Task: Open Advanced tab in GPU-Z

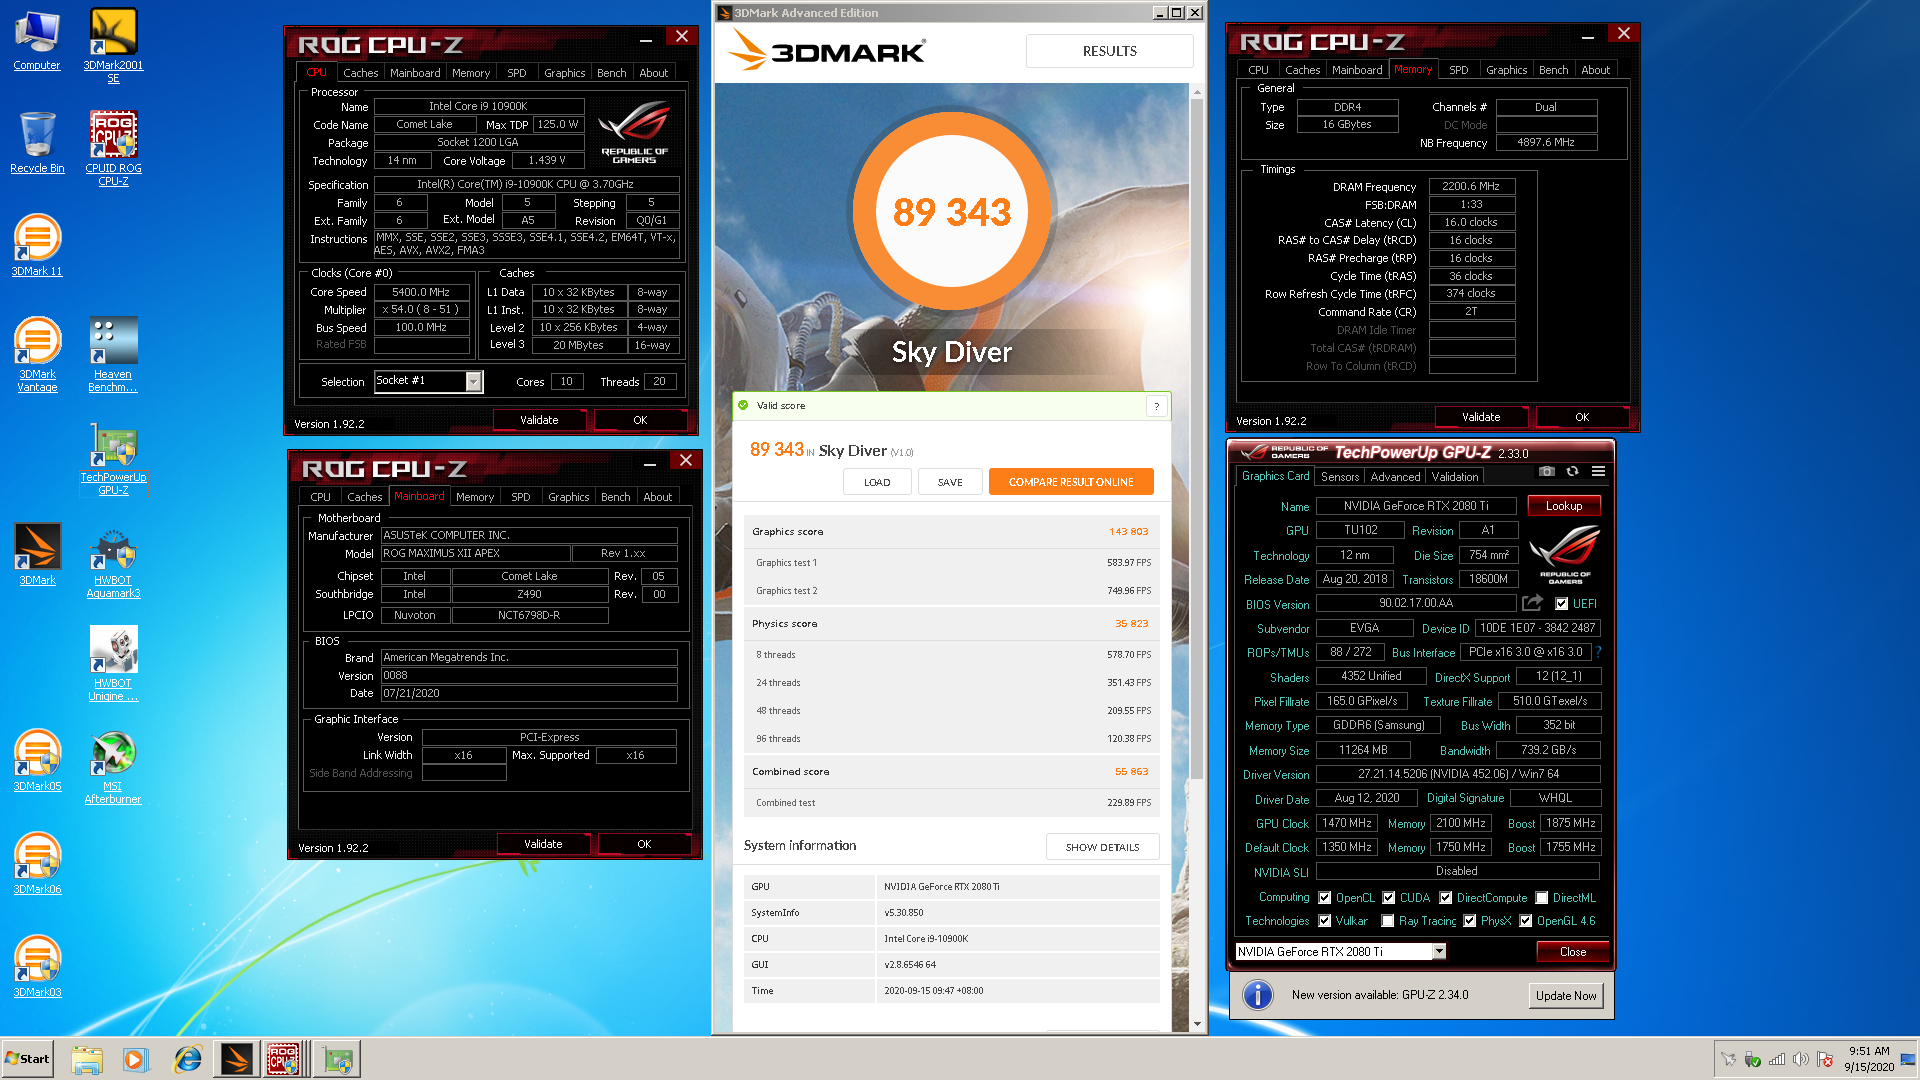Action: pyautogui.click(x=1395, y=477)
